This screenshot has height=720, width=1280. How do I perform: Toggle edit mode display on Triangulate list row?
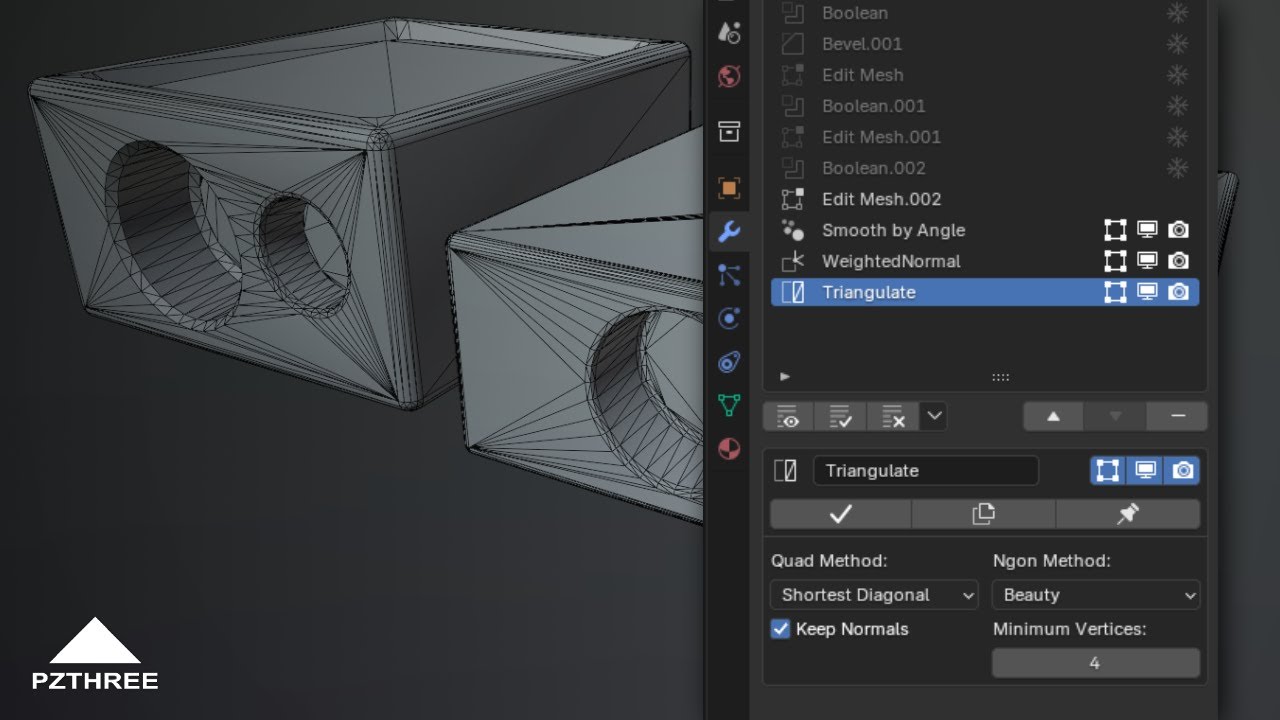[1115, 292]
